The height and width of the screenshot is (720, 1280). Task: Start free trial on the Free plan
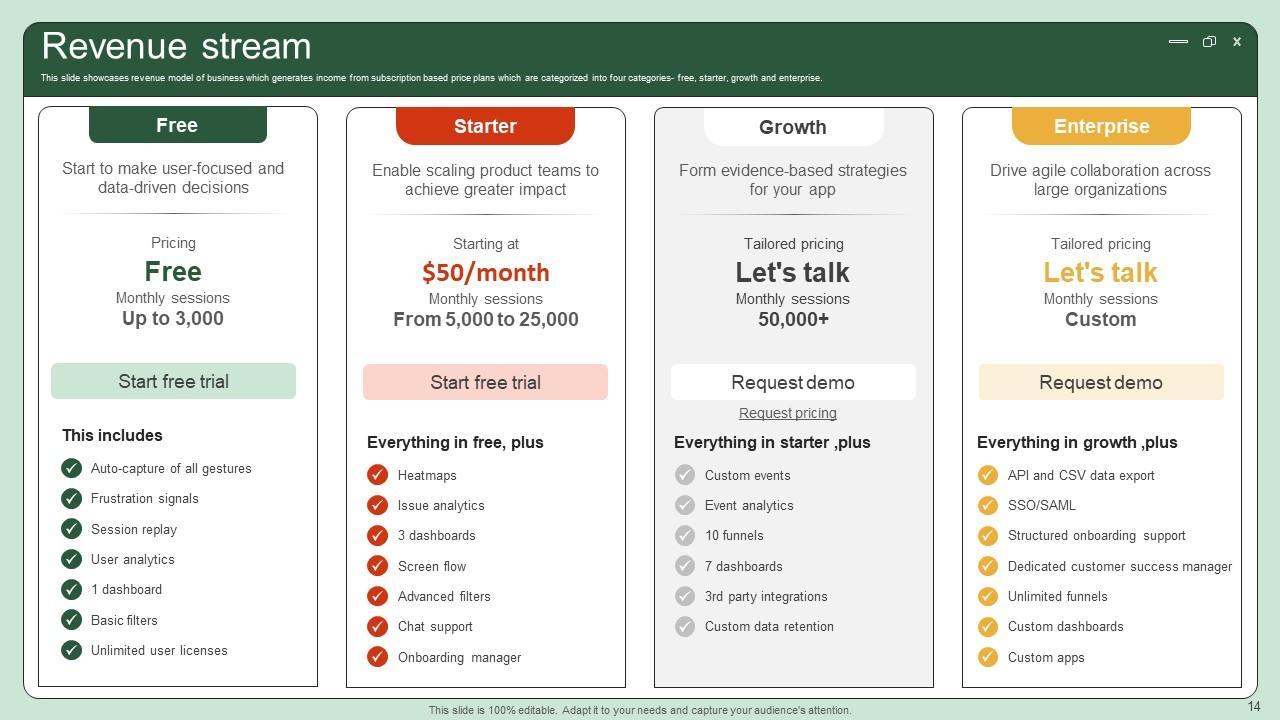coord(173,381)
